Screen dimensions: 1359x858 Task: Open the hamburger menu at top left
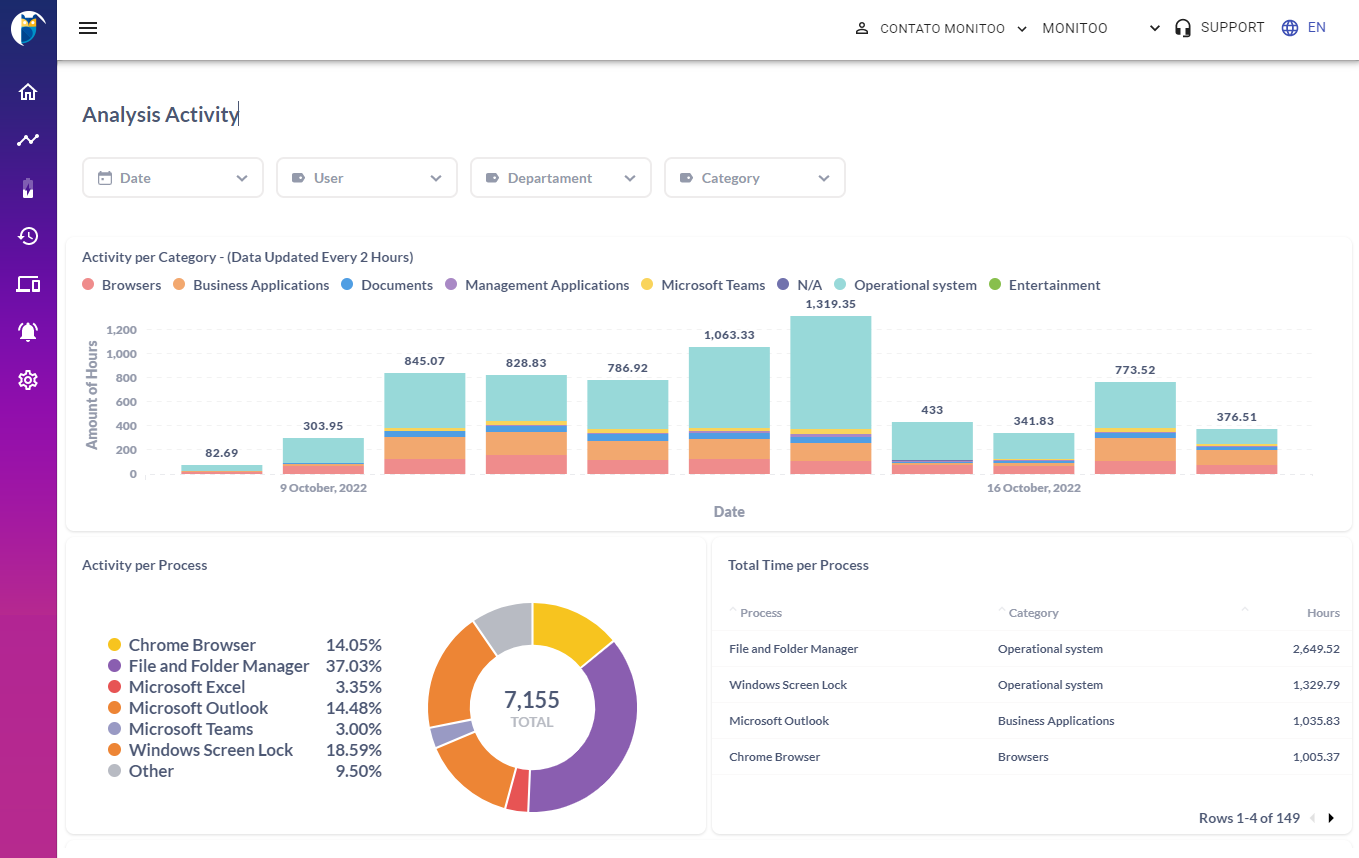point(88,27)
